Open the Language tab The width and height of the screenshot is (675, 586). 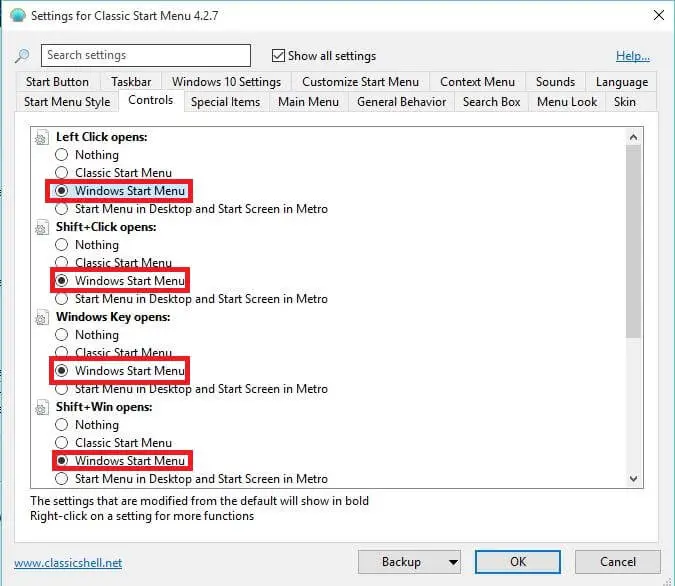(622, 82)
